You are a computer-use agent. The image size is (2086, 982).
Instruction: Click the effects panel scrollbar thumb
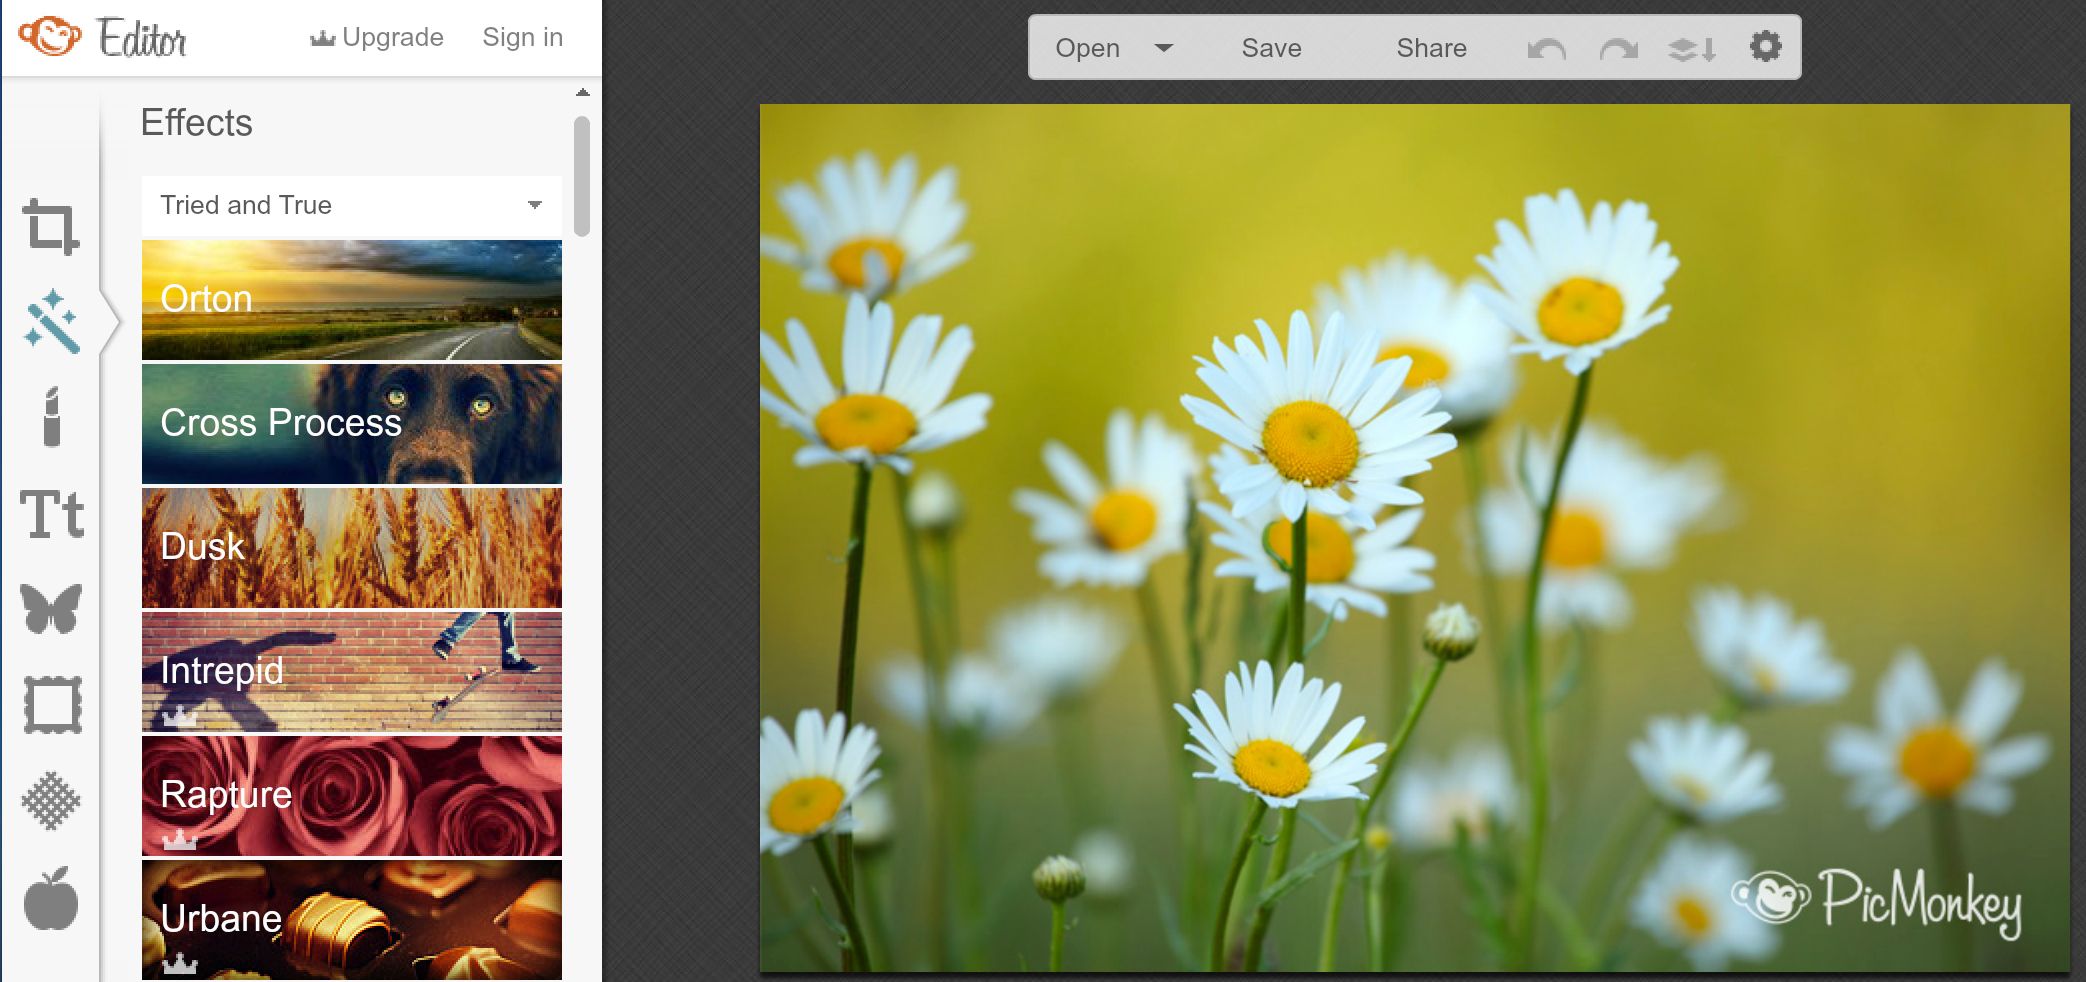[582, 177]
